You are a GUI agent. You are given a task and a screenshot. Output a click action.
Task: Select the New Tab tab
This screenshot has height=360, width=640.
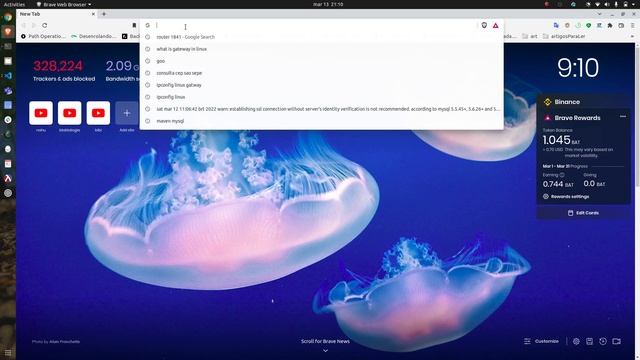click(57, 14)
